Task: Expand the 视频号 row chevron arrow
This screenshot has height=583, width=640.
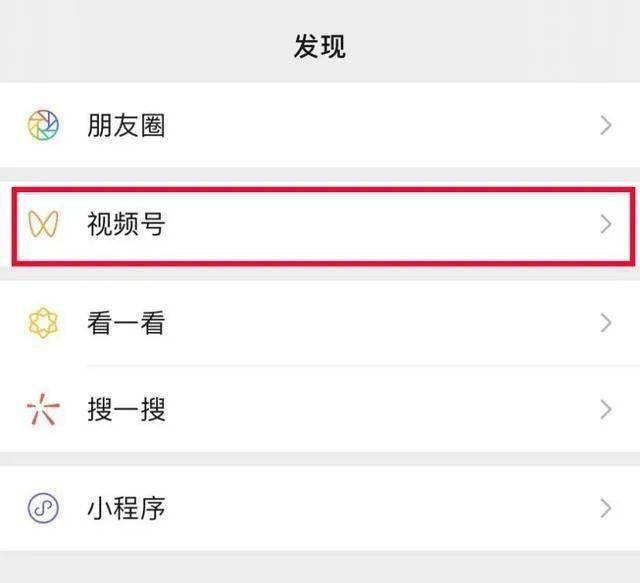Action: pos(605,224)
